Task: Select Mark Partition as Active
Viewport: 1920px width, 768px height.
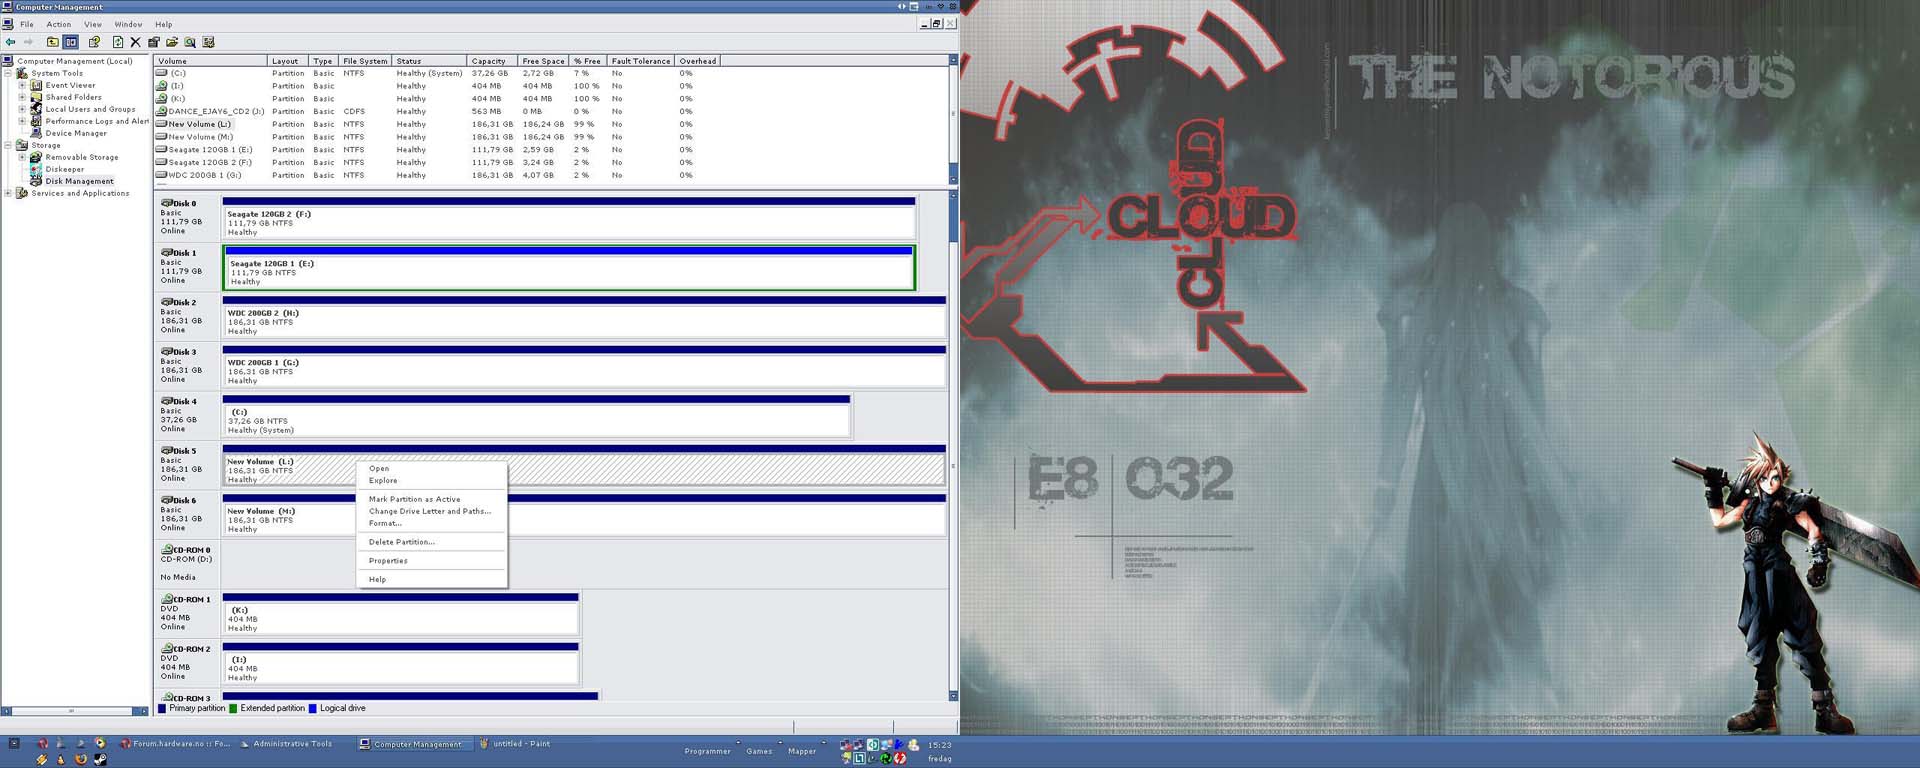Action: (431, 499)
